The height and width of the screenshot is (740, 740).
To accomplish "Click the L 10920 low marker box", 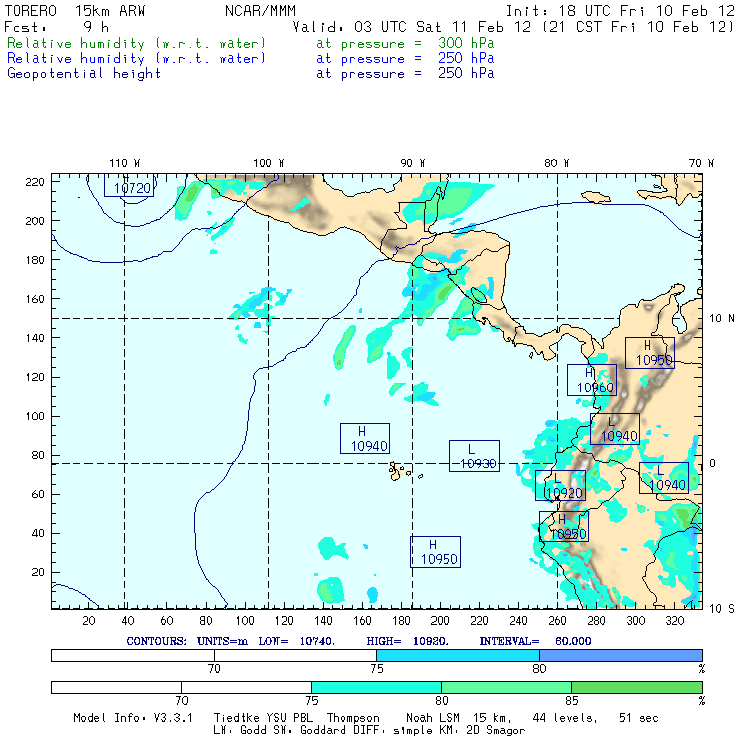I will click(x=560, y=486).
